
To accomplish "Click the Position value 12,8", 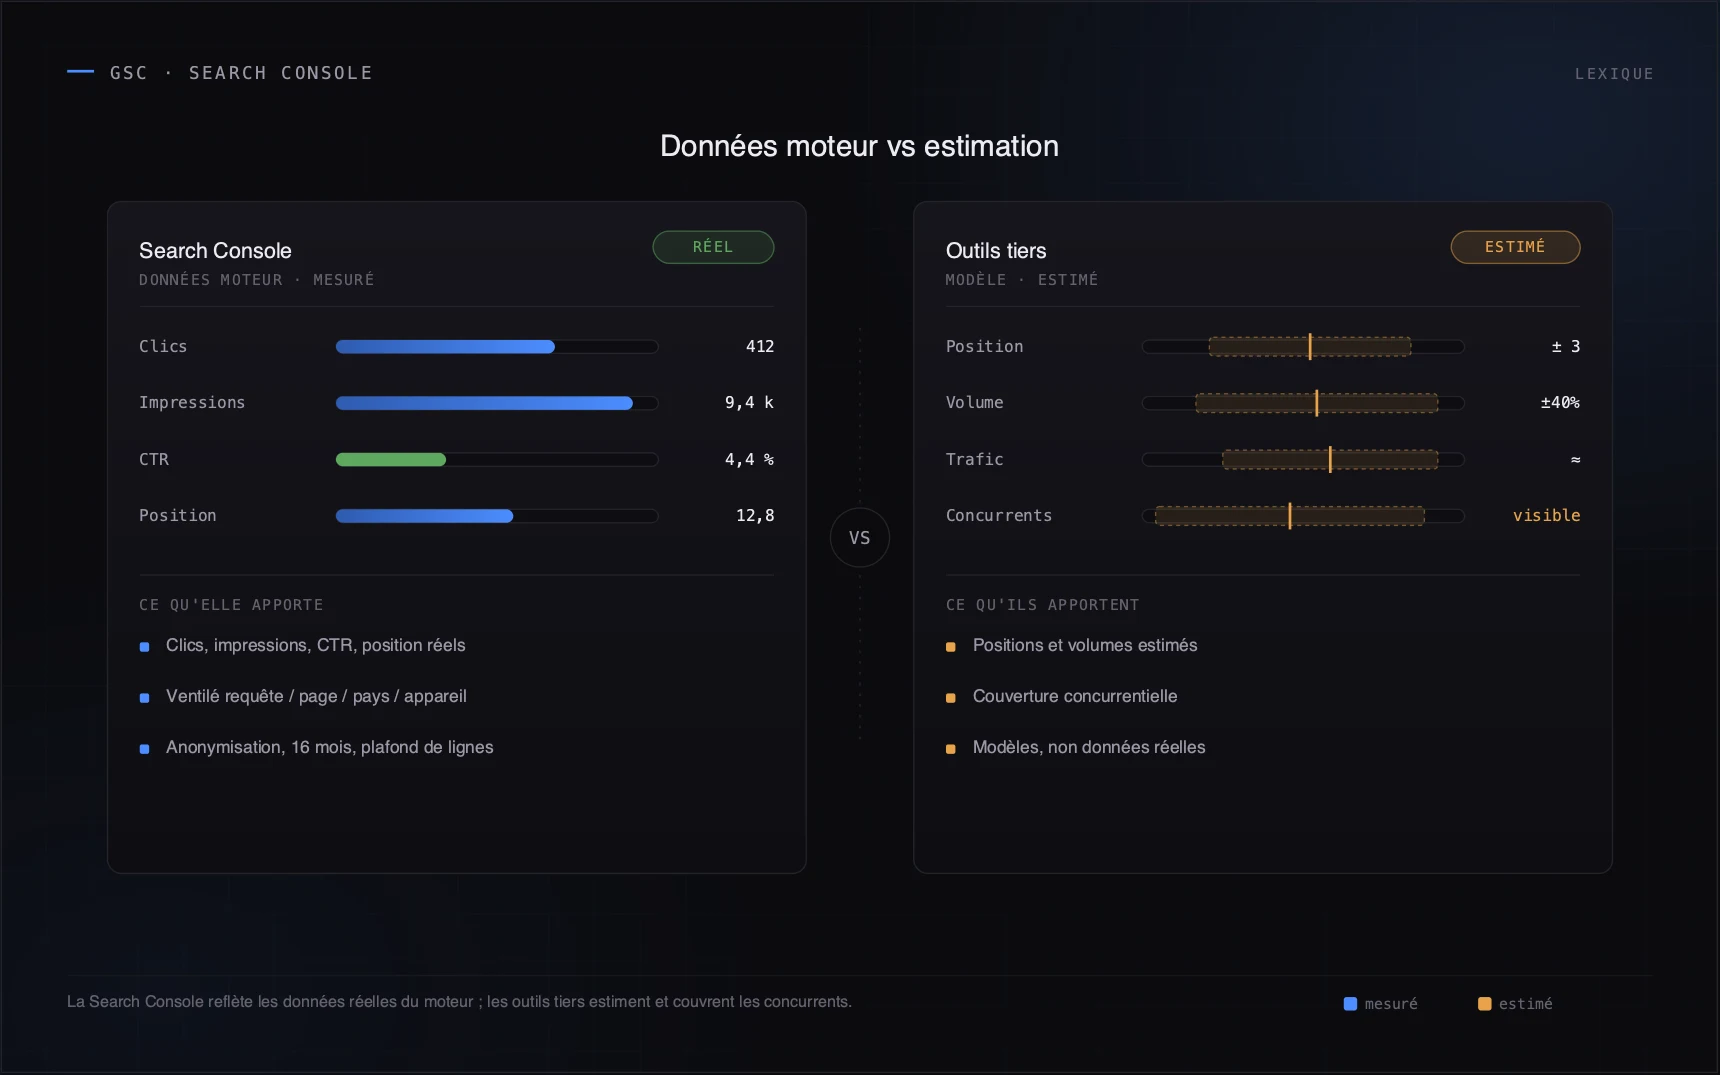I will 755,516.
